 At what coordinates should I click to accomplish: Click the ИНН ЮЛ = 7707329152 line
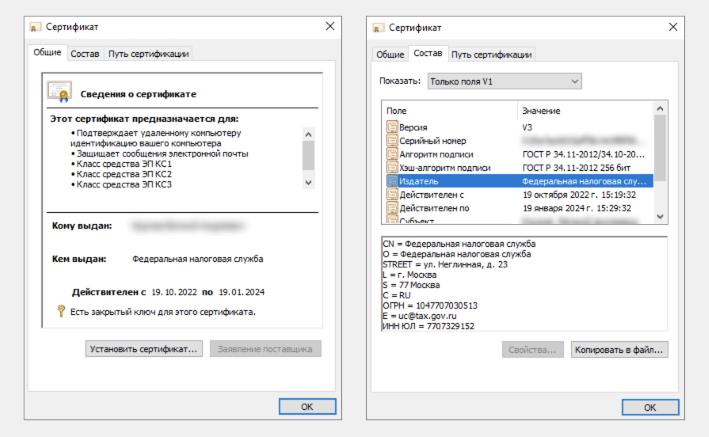point(428,326)
